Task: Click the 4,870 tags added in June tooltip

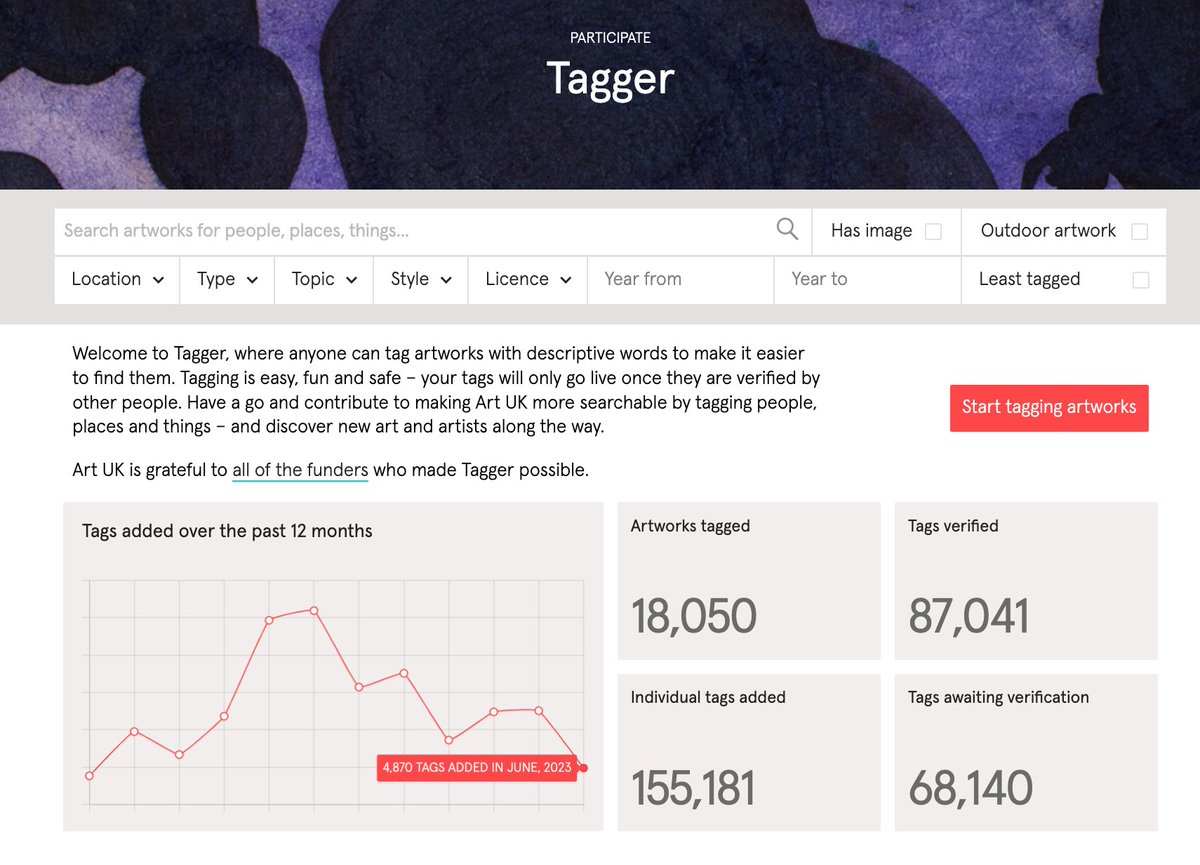Action: pyautogui.click(x=477, y=768)
